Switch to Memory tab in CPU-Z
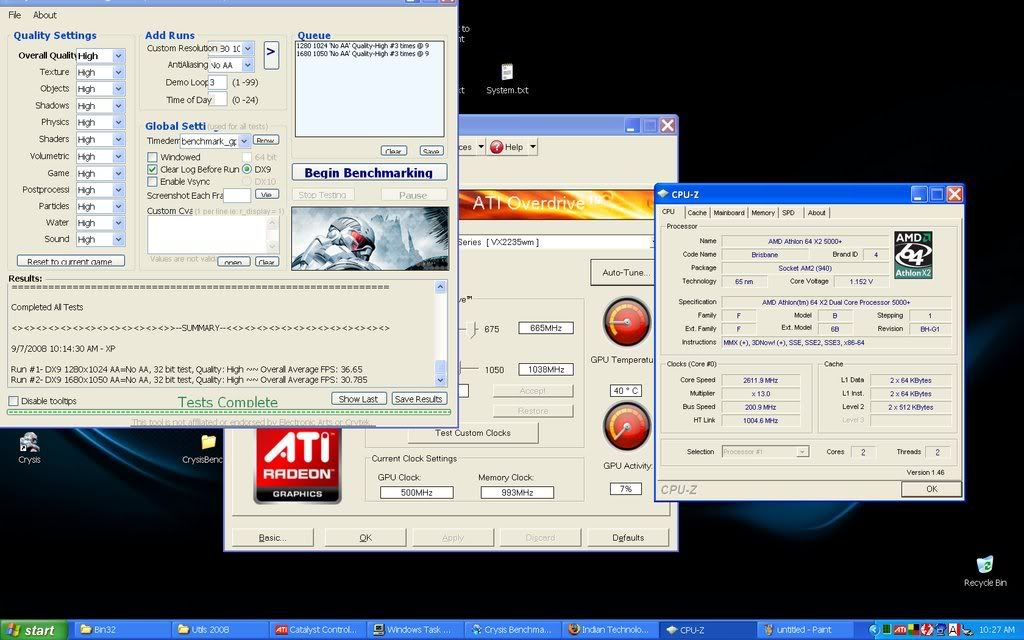 pos(763,213)
